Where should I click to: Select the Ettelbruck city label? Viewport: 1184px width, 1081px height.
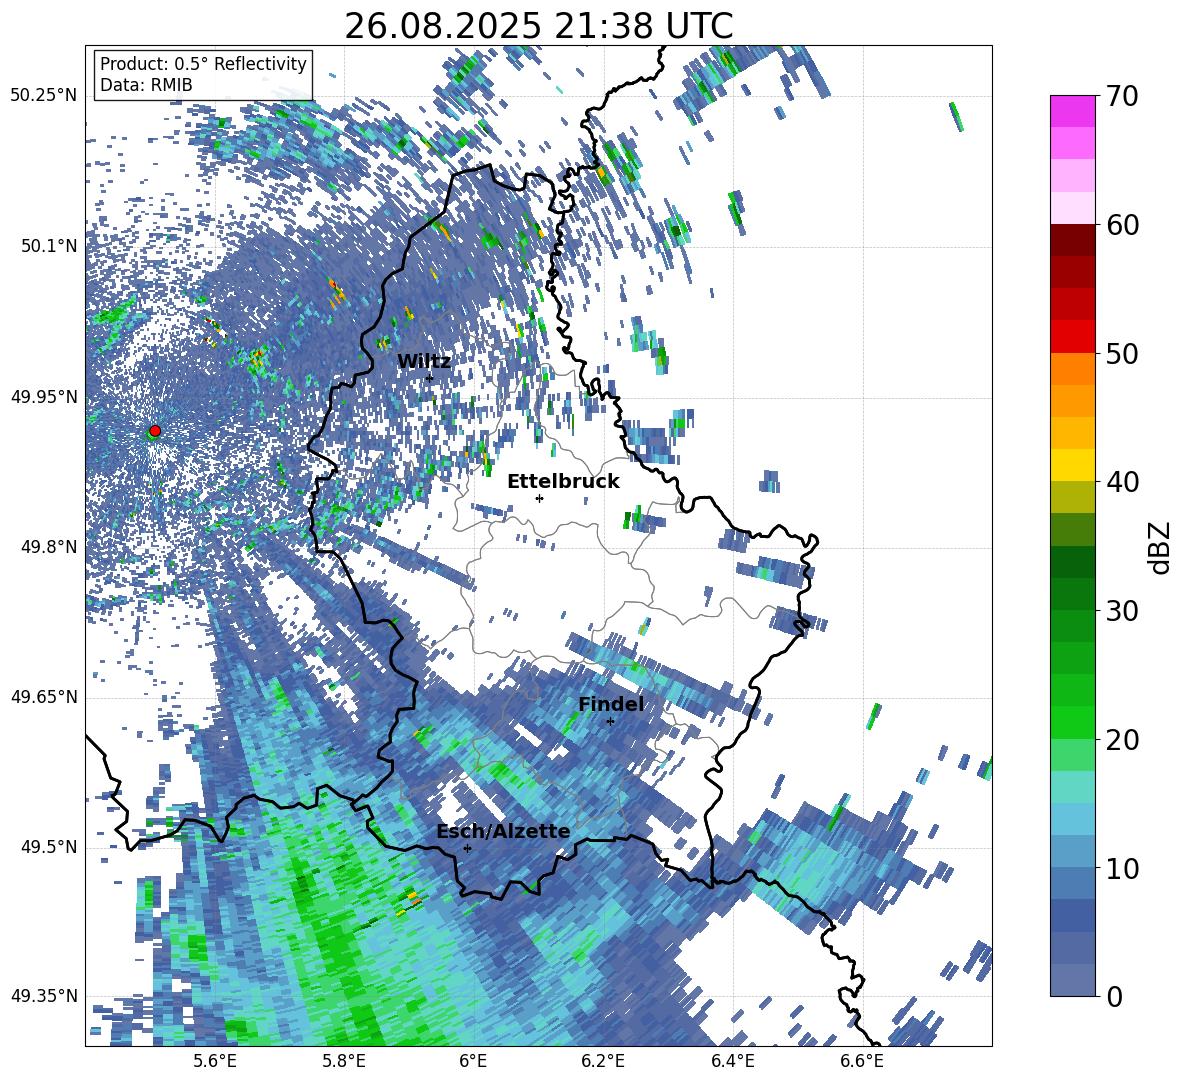563,481
